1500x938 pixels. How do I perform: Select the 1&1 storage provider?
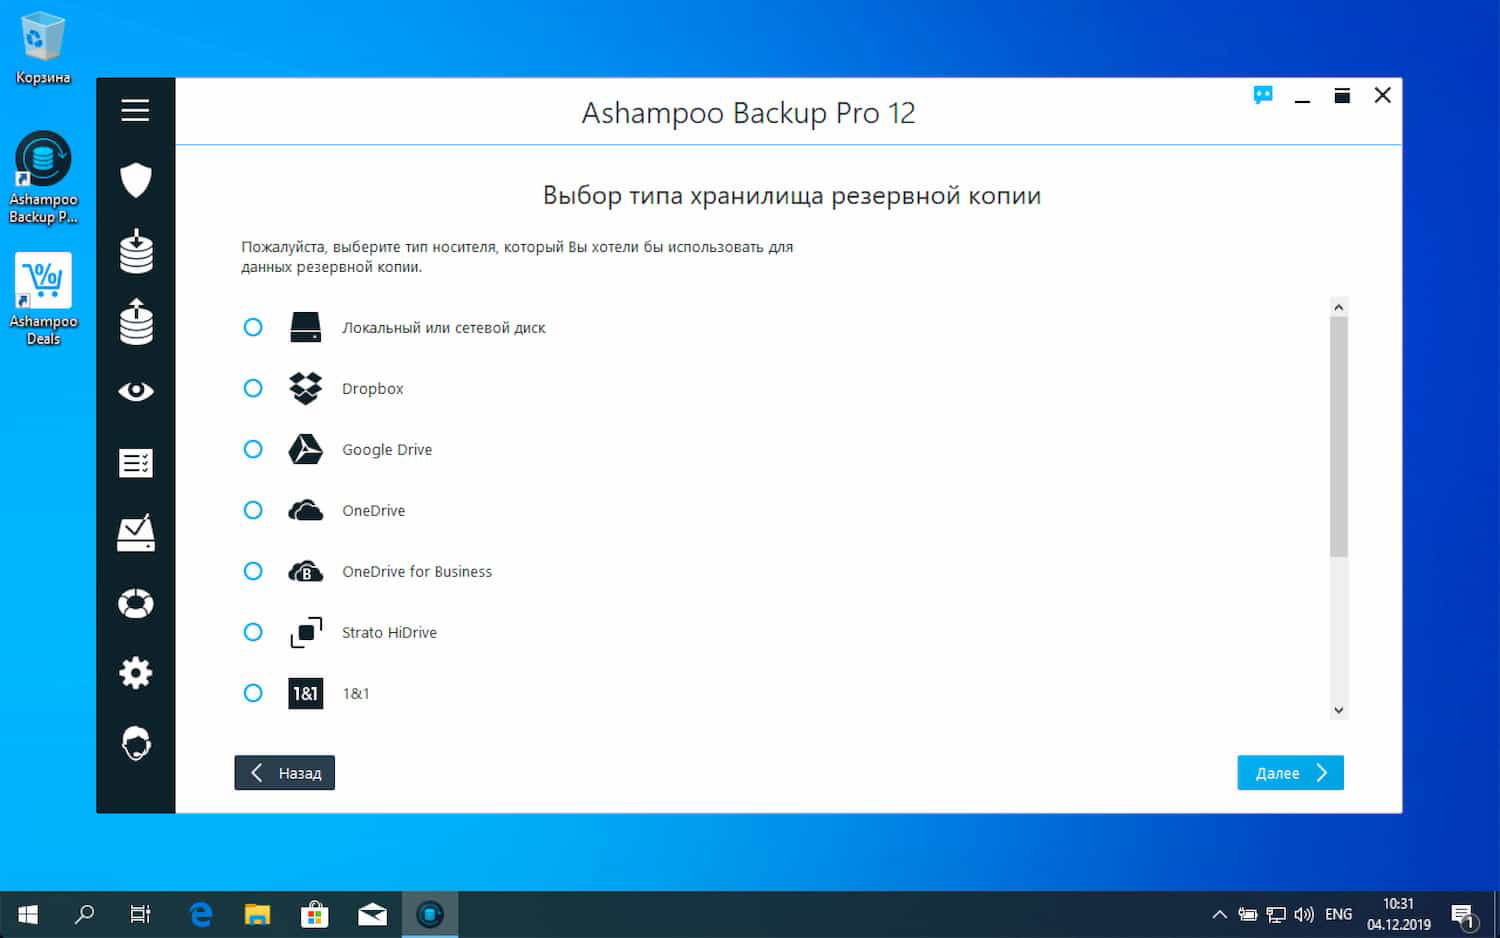click(253, 693)
